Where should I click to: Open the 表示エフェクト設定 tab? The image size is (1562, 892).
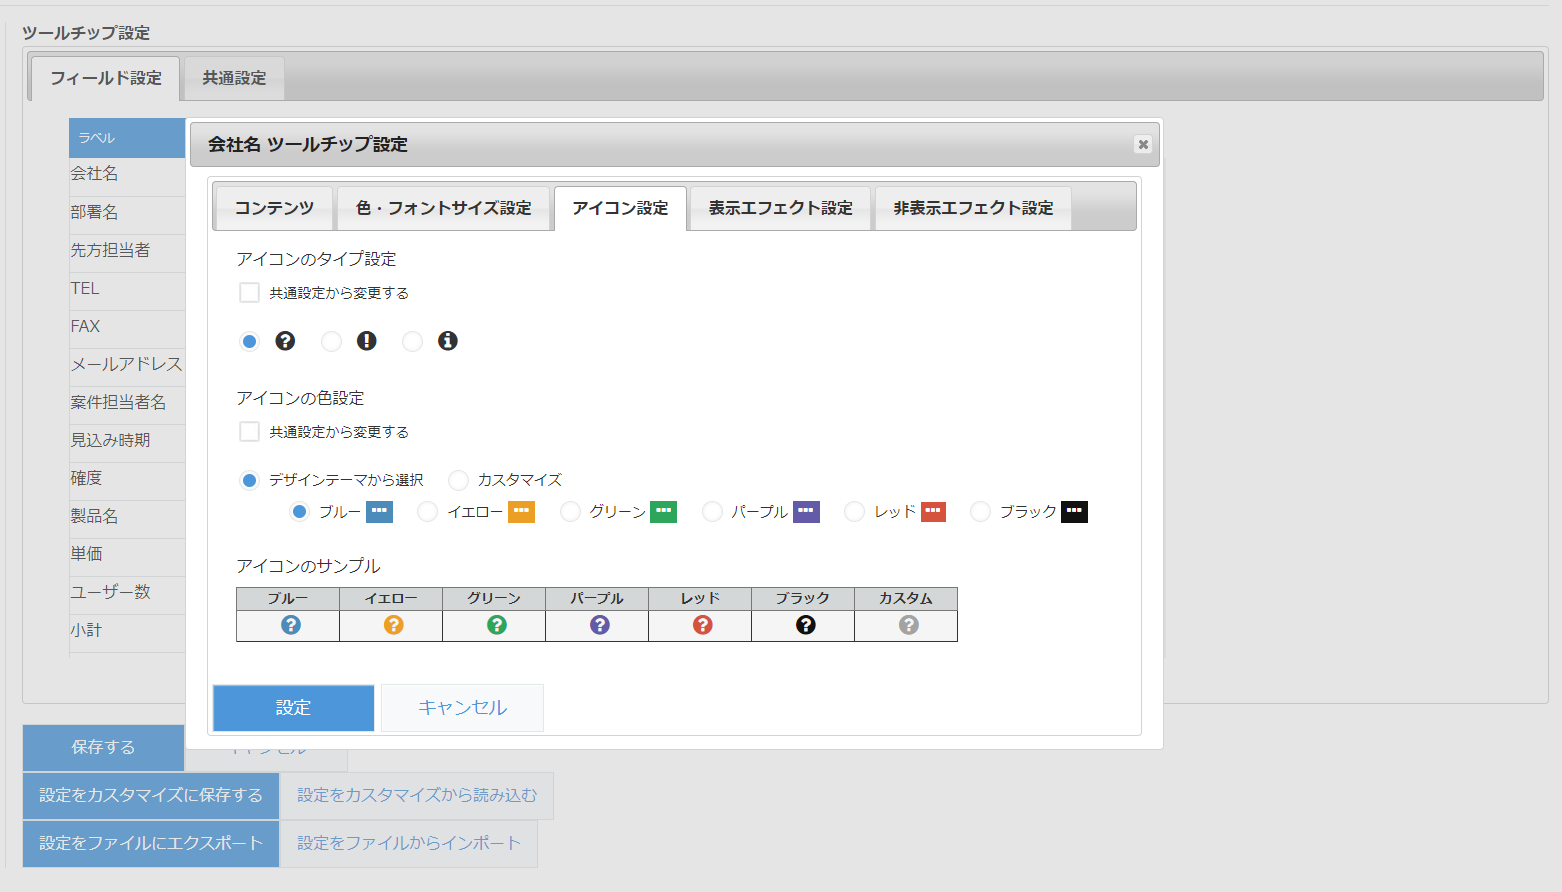pos(780,207)
